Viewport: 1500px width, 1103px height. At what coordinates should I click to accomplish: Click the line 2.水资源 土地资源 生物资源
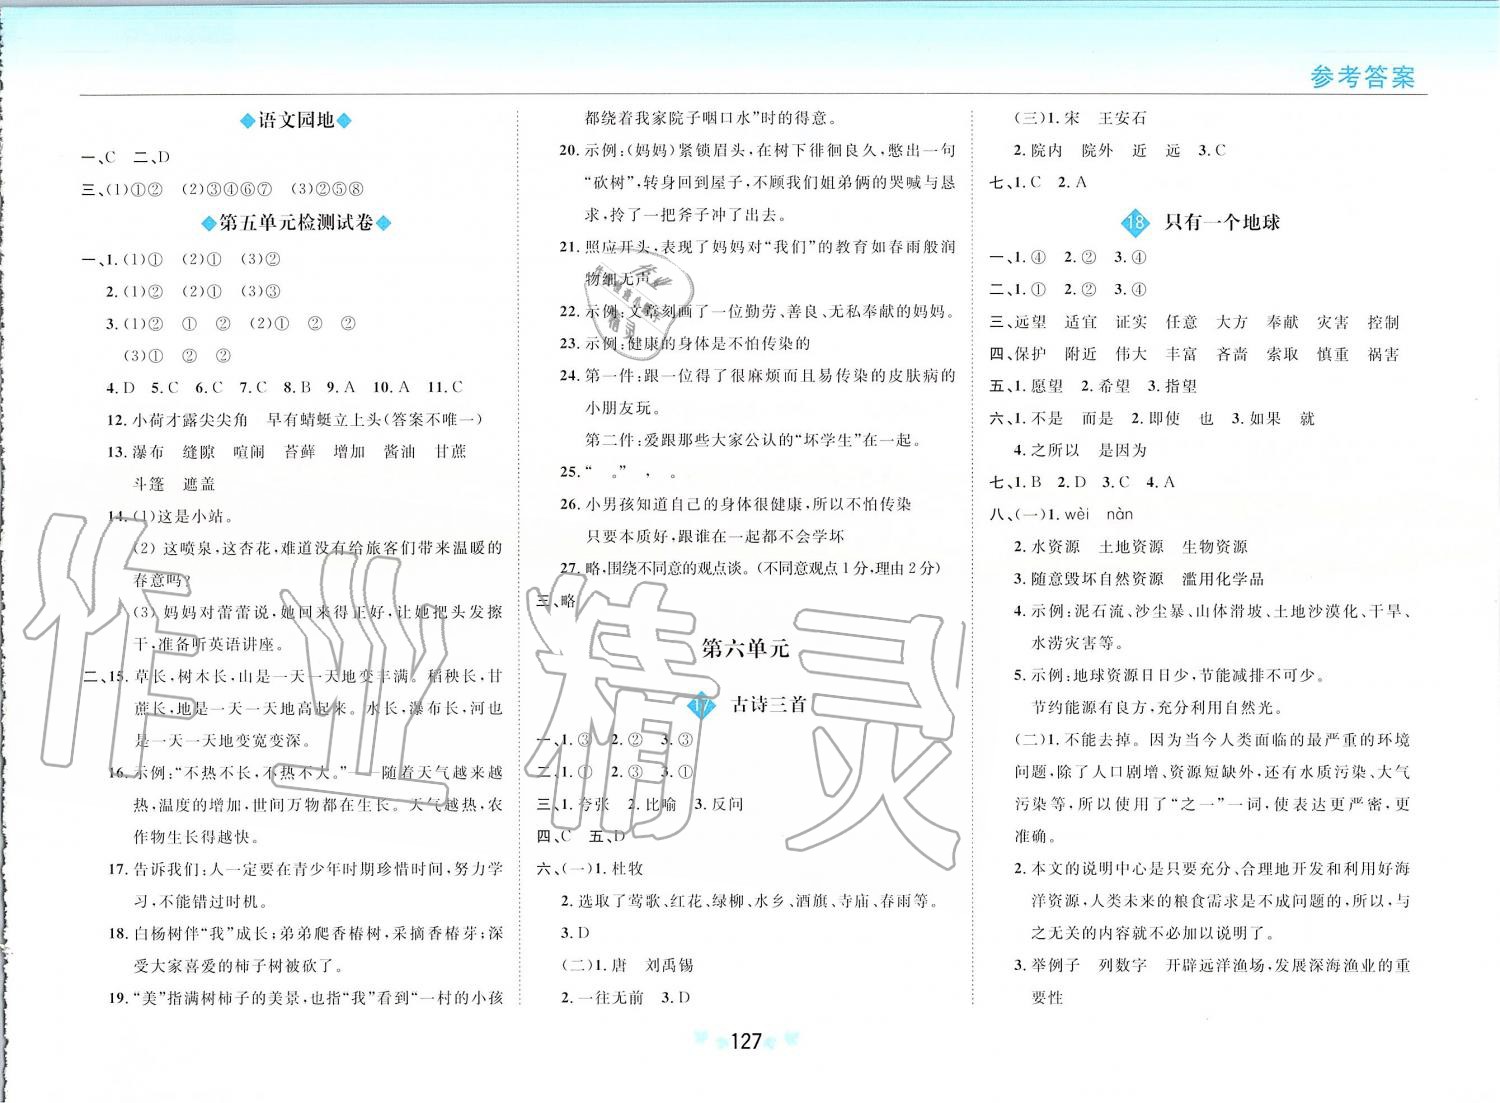[1130, 547]
